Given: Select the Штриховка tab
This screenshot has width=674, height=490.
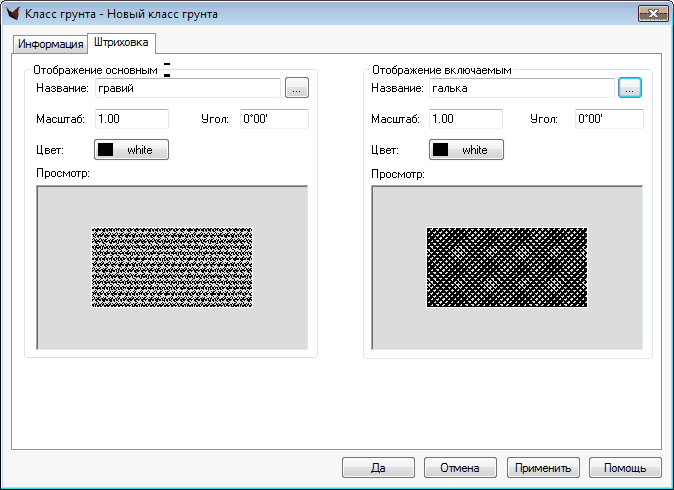Looking at the screenshot, I should coord(120,43).
